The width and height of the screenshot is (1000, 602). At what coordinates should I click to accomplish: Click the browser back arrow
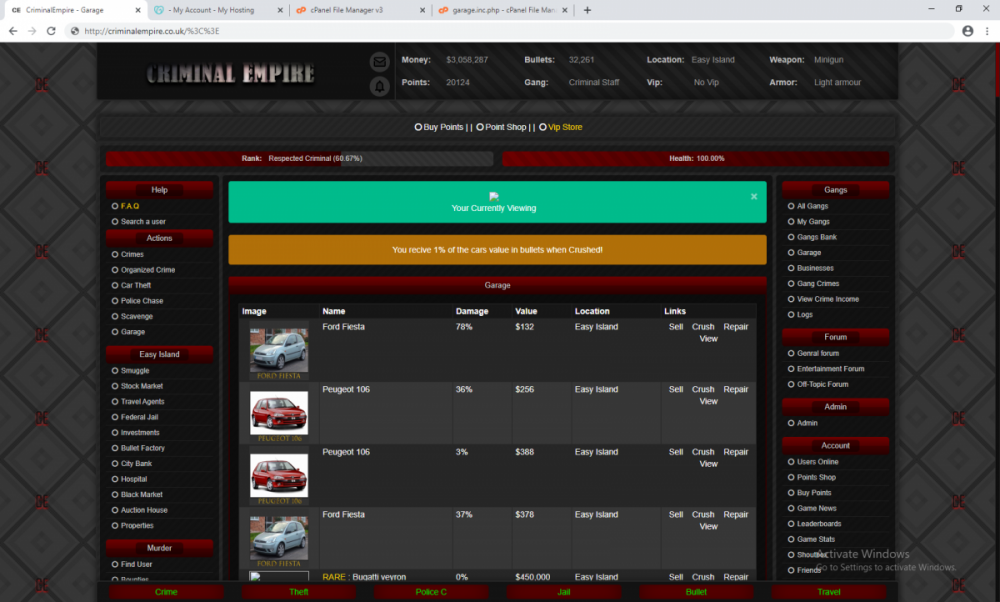13,31
